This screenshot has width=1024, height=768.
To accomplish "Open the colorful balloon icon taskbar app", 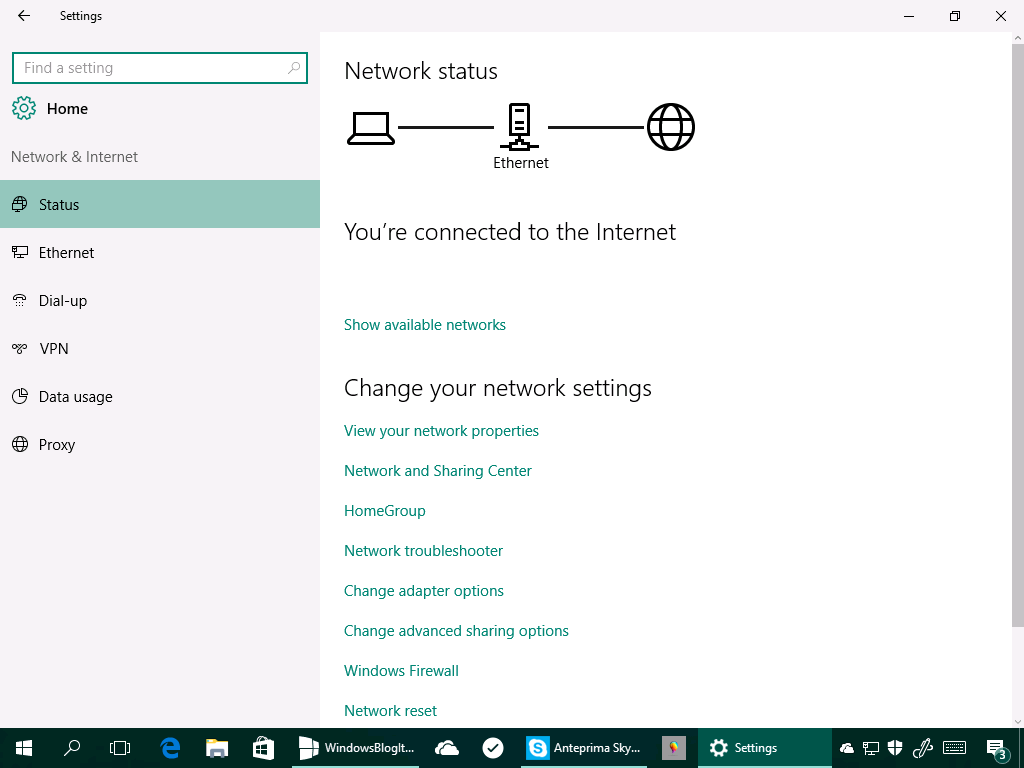I will (674, 748).
